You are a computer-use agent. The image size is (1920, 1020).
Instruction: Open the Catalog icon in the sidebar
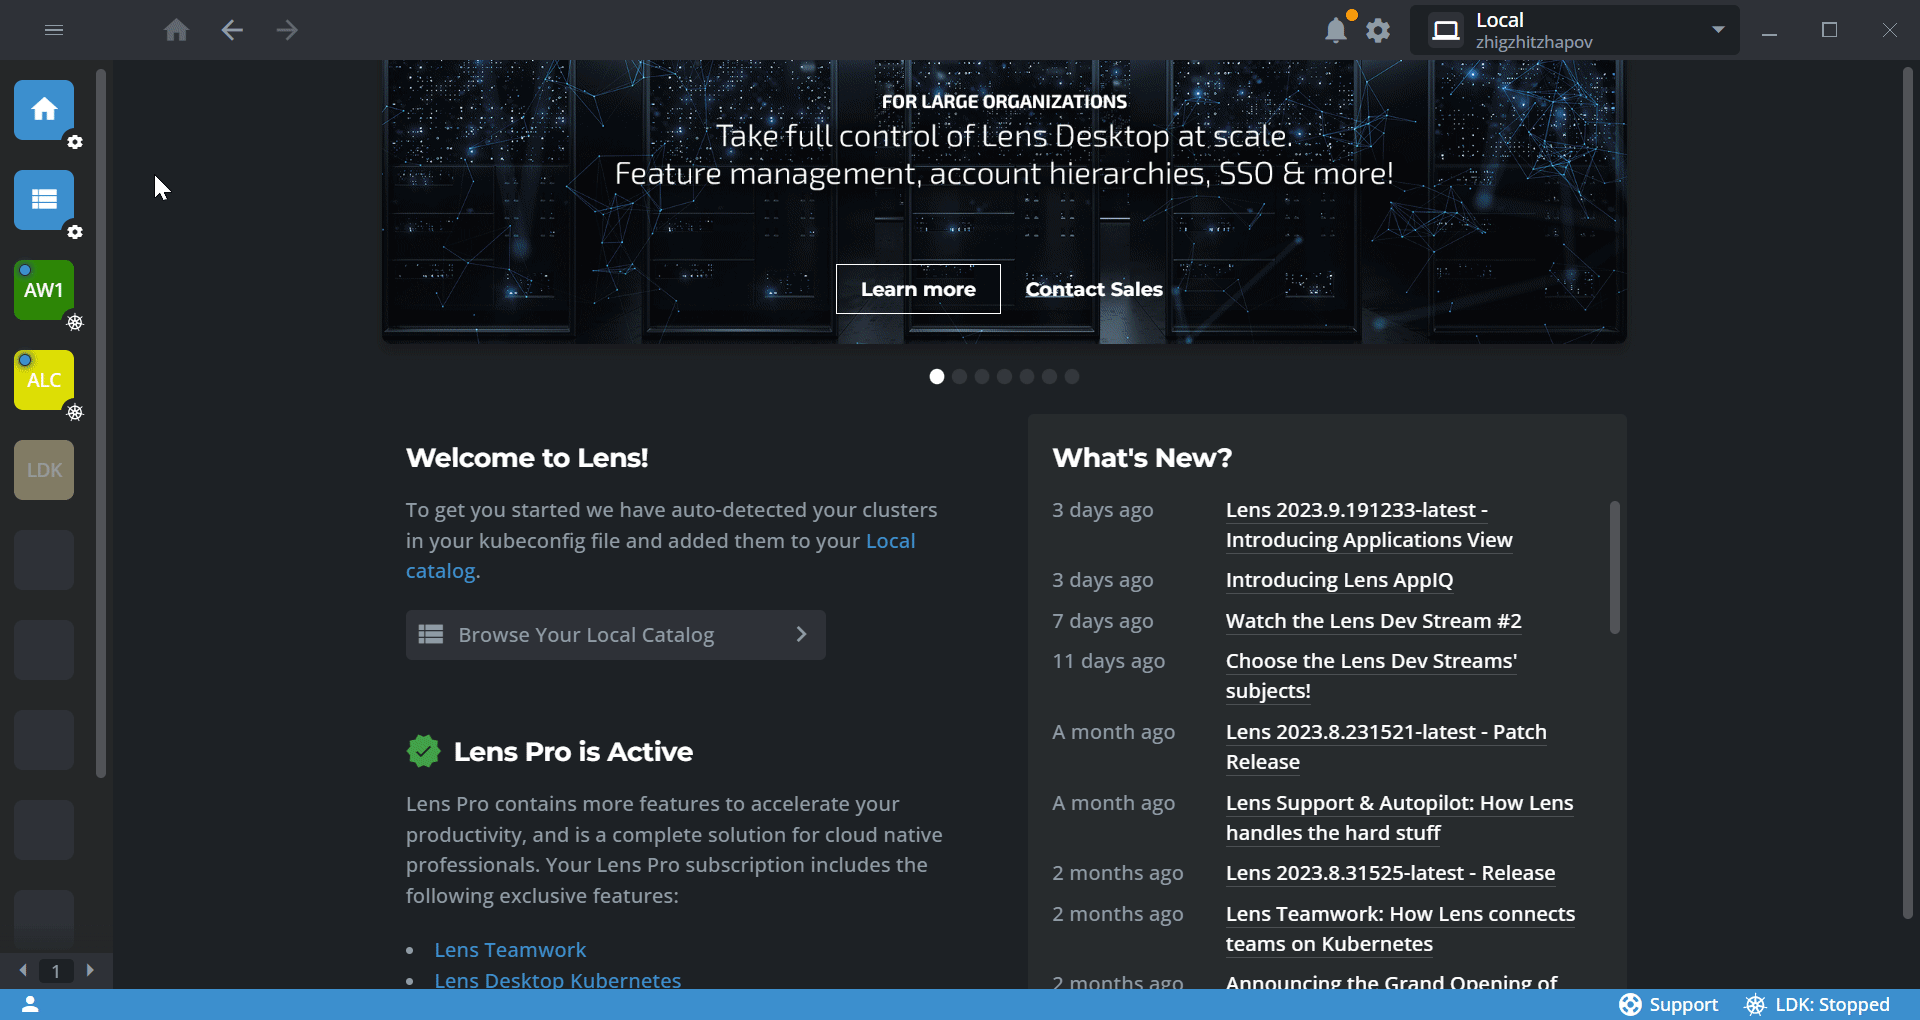pos(44,200)
